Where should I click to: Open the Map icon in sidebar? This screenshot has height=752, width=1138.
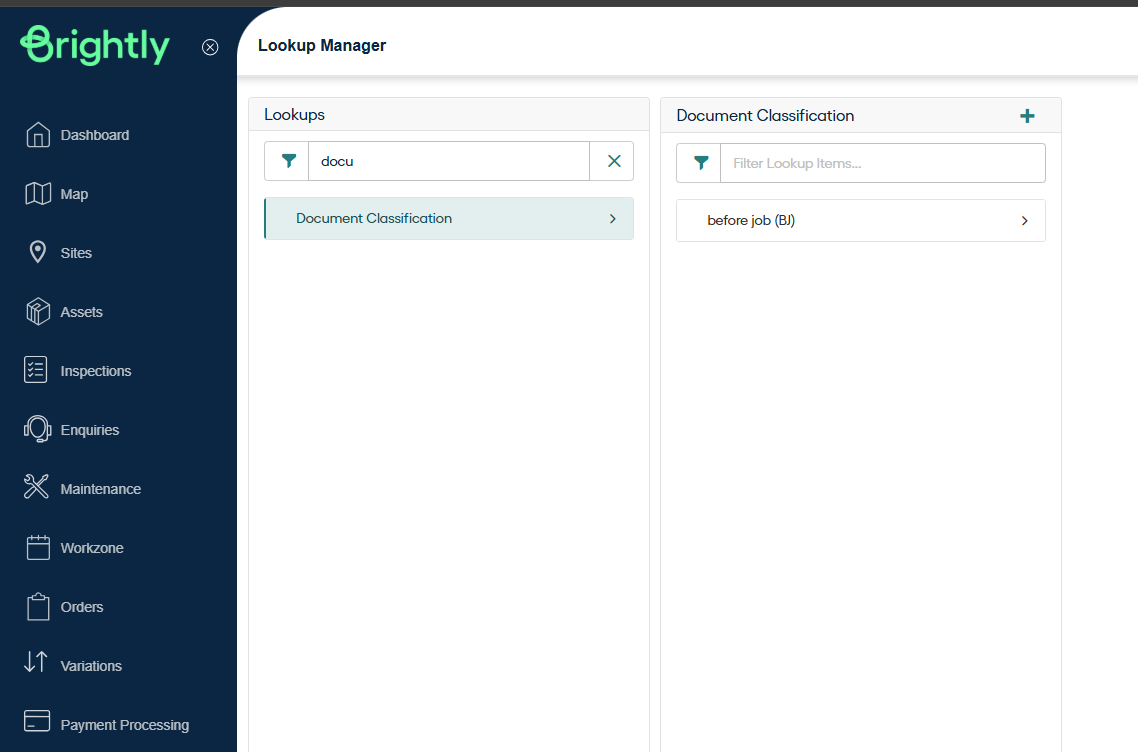point(37,194)
